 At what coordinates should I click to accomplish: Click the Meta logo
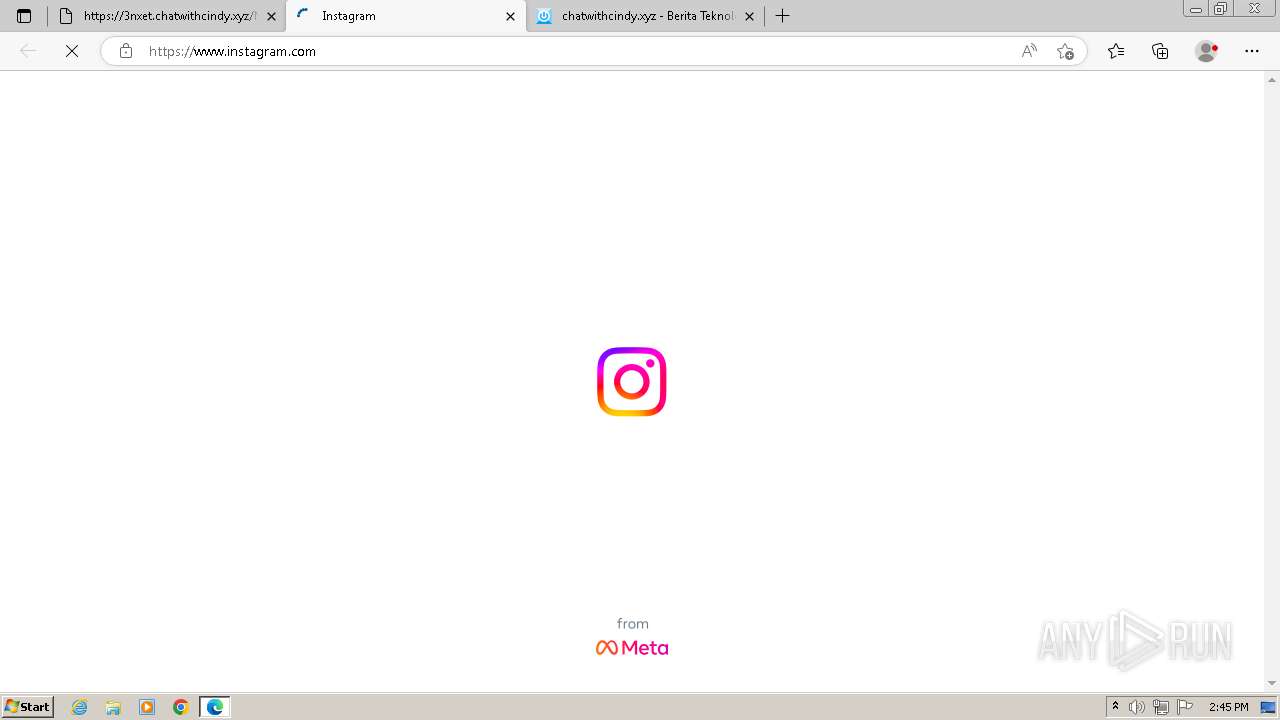click(632, 648)
